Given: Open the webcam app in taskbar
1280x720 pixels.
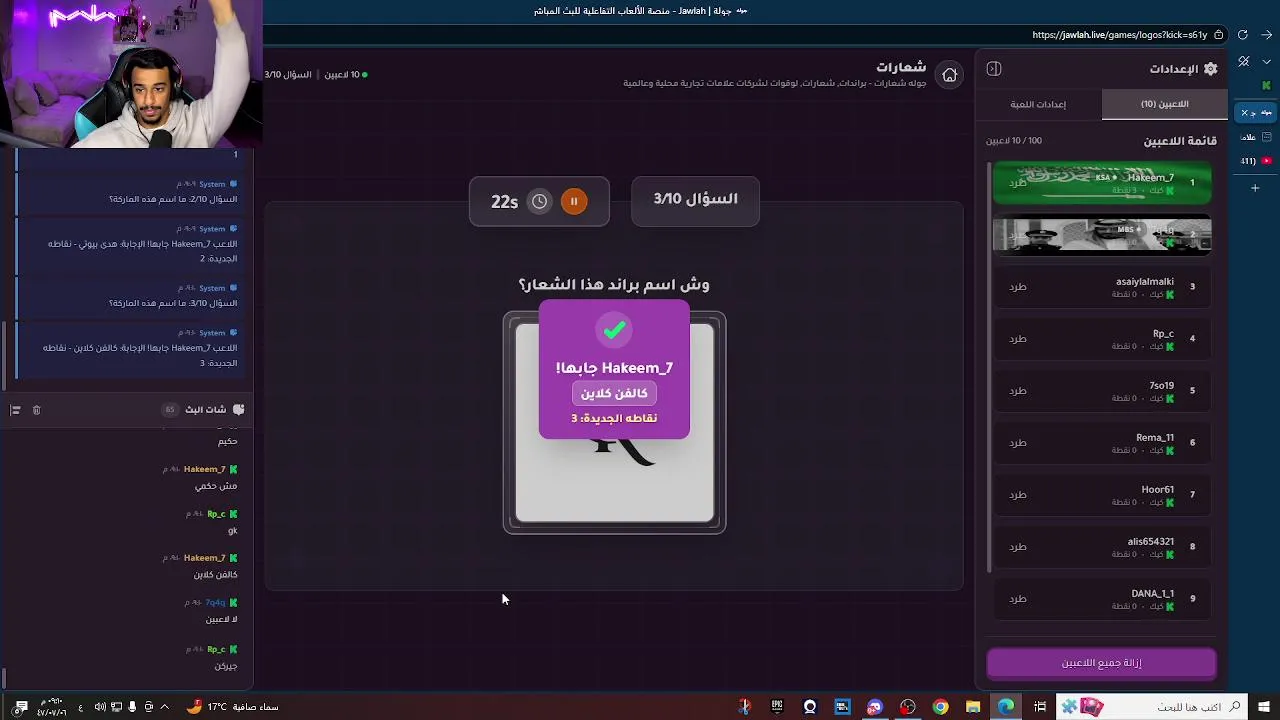Looking at the screenshot, I should [x=810, y=707].
